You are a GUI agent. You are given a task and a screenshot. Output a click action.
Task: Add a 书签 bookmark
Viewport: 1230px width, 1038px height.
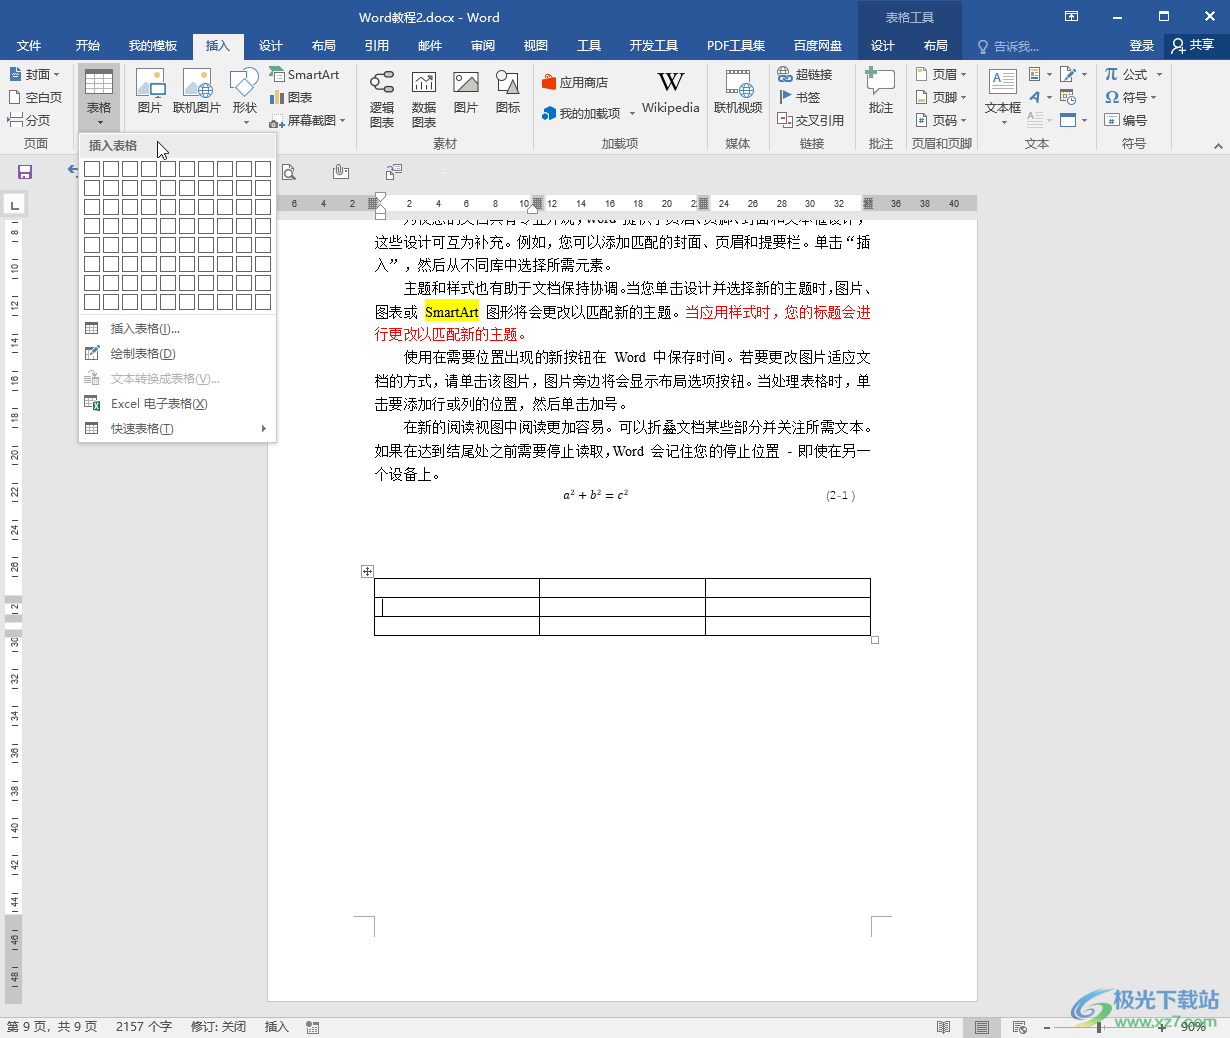[799, 97]
